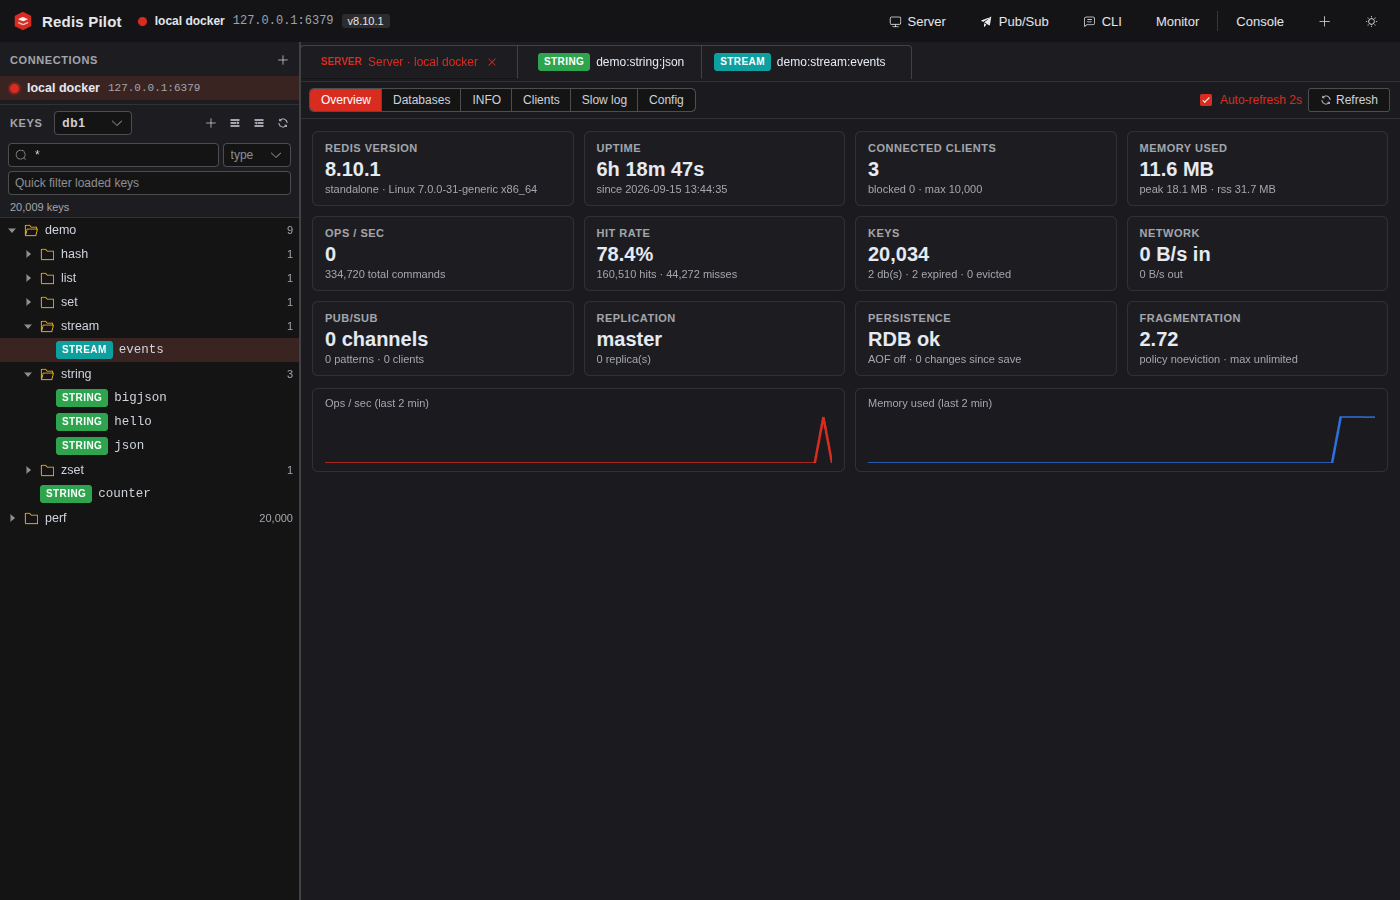Click the key pattern search field
This screenshot has width=1400, height=900.
(113, 155)
